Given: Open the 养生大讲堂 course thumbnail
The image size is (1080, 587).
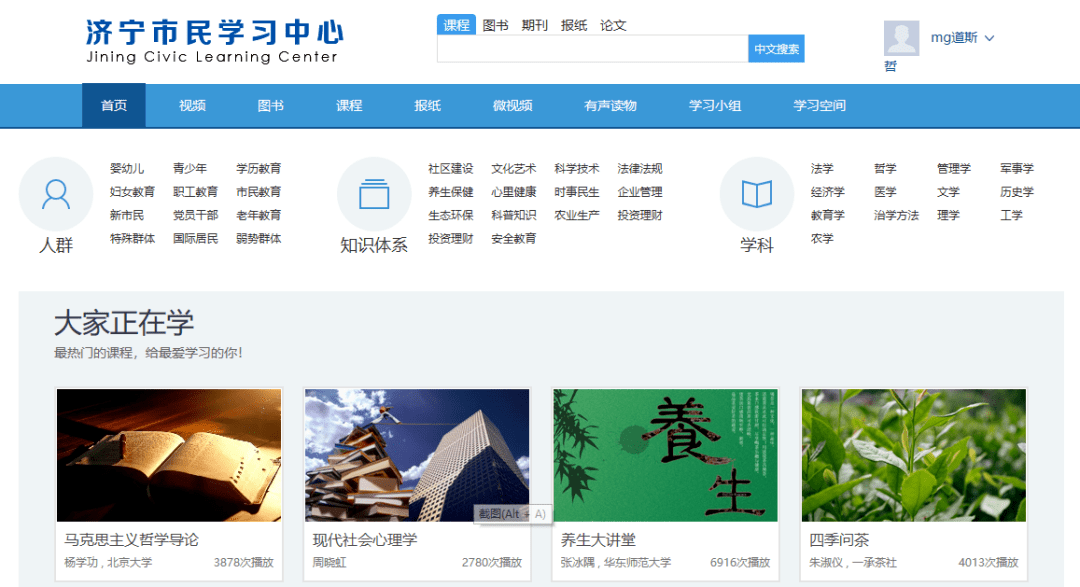Looking at the screenshot, I should (x=665, y=455).
